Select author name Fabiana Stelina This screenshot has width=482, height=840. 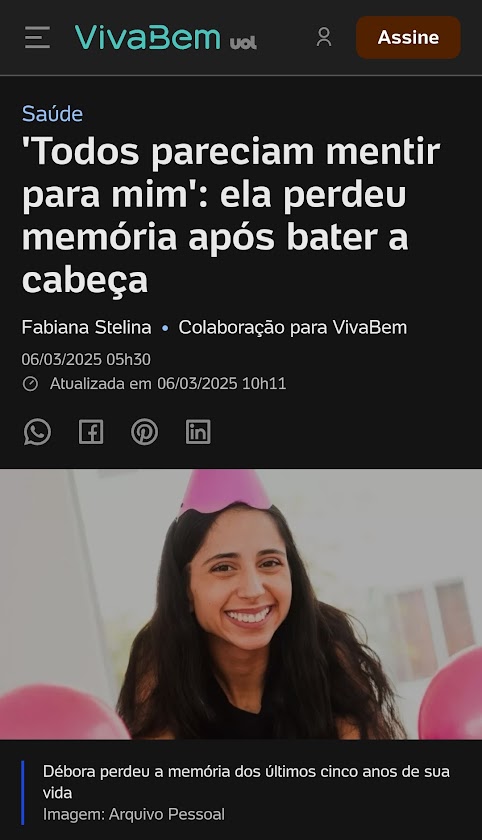(x=86, y=327)
